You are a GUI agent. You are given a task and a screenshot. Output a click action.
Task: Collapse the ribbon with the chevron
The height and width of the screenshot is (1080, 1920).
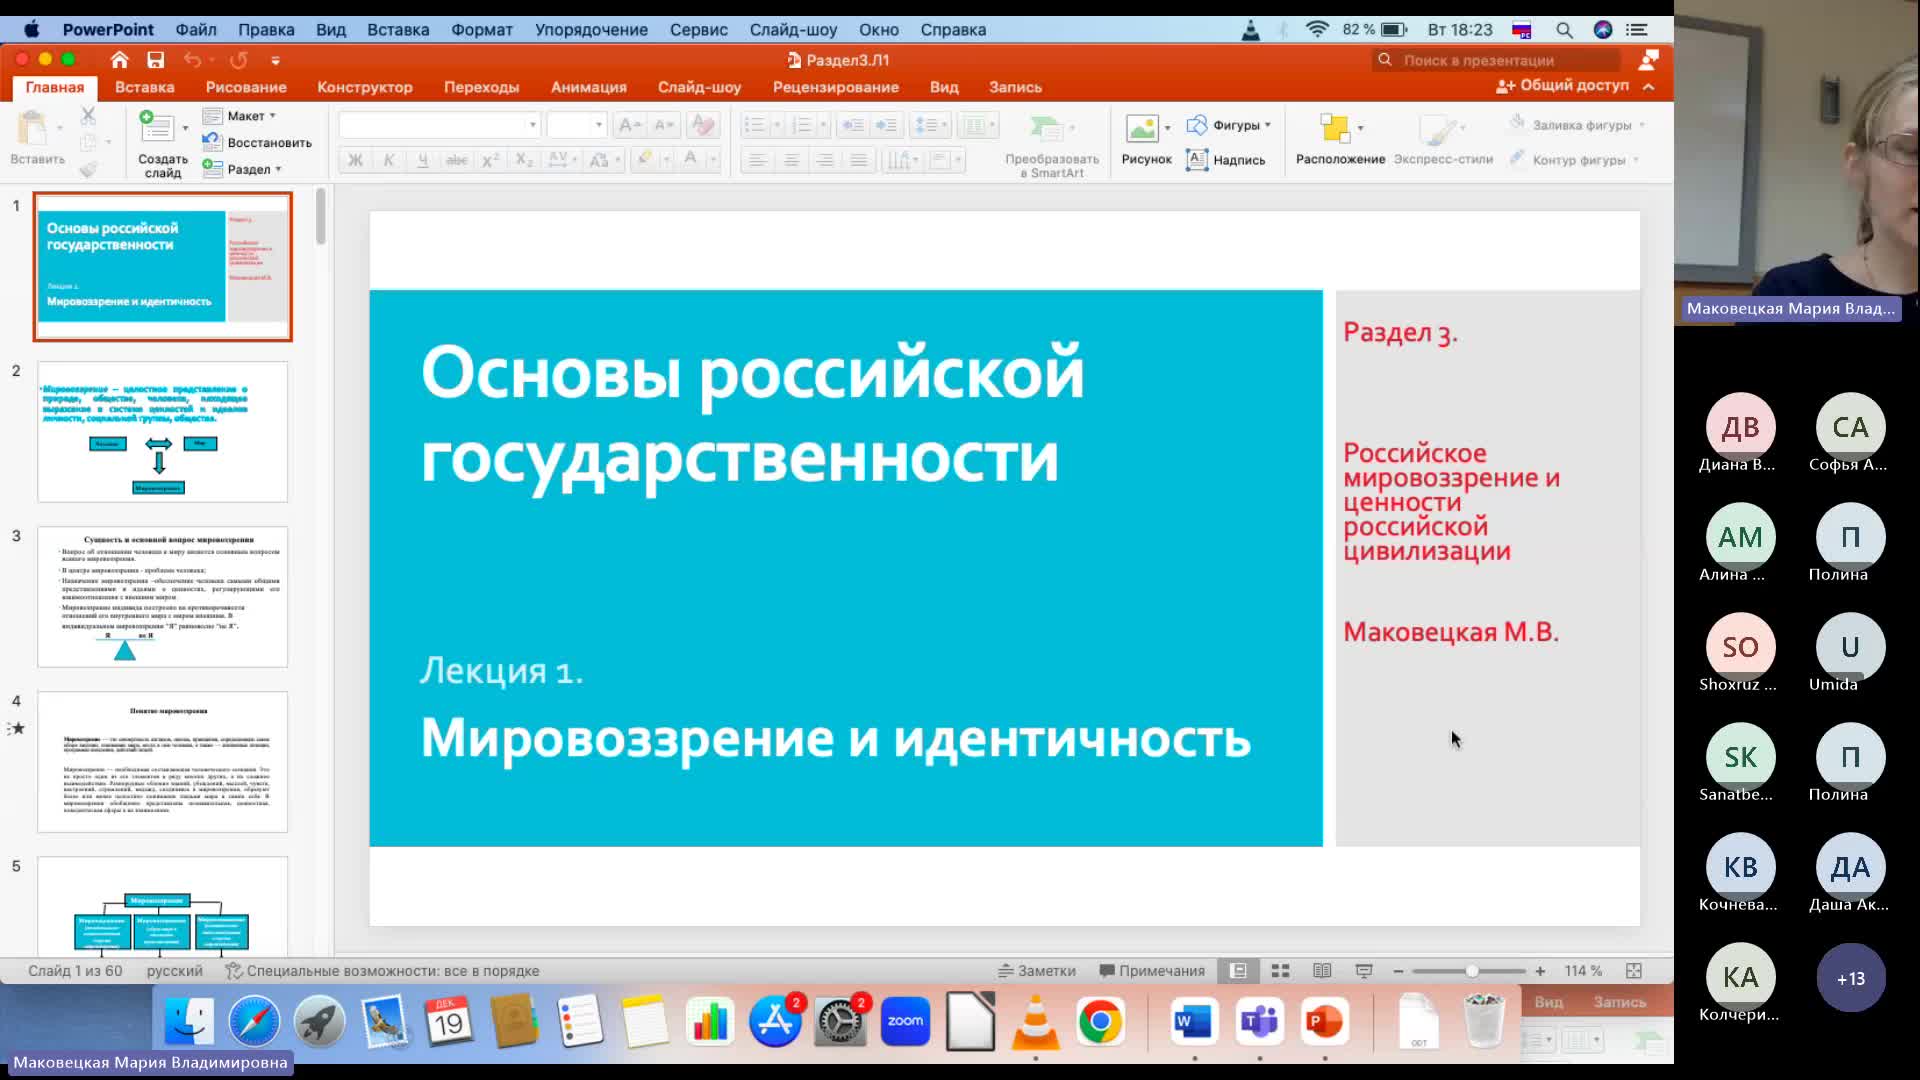[1649, 87]
